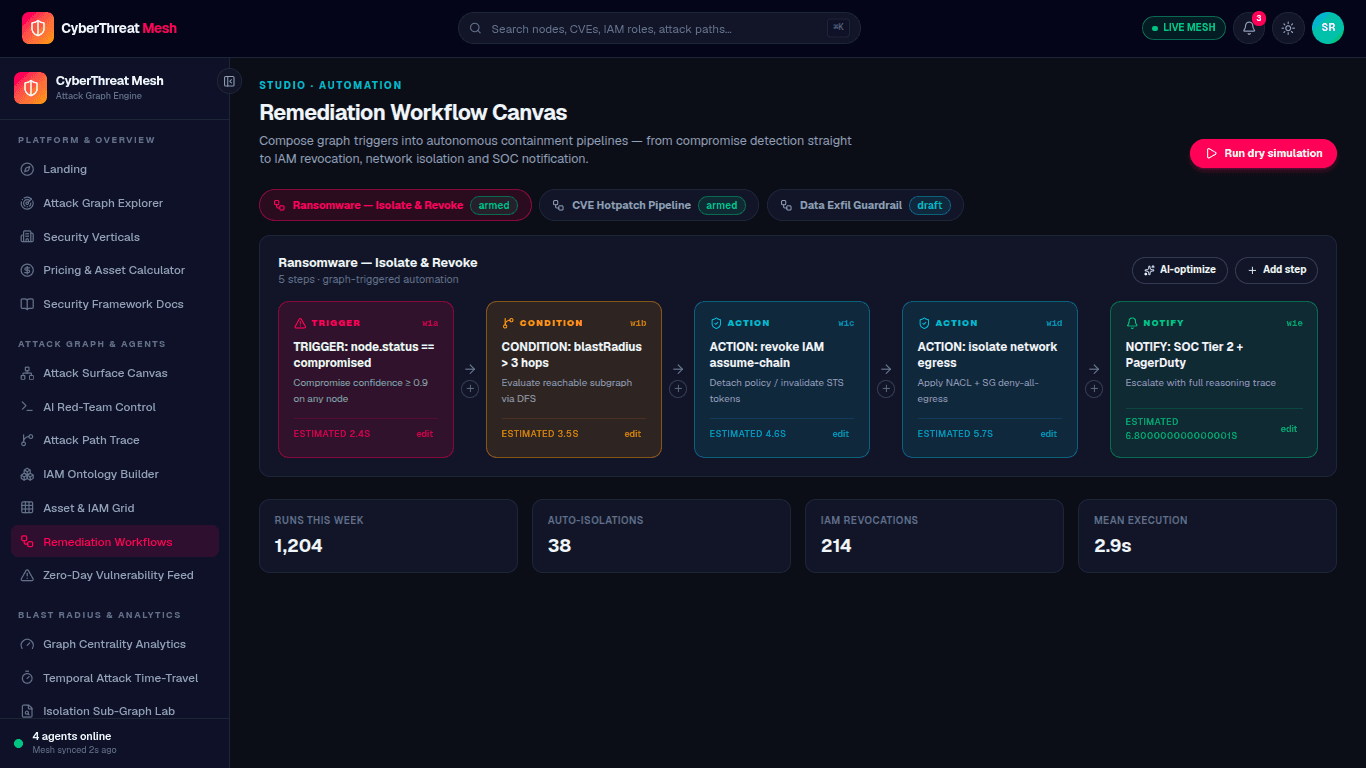1366x768 pixels.
Task: Insert step after revoke IAM action plus icon
Action: [886, 389]
